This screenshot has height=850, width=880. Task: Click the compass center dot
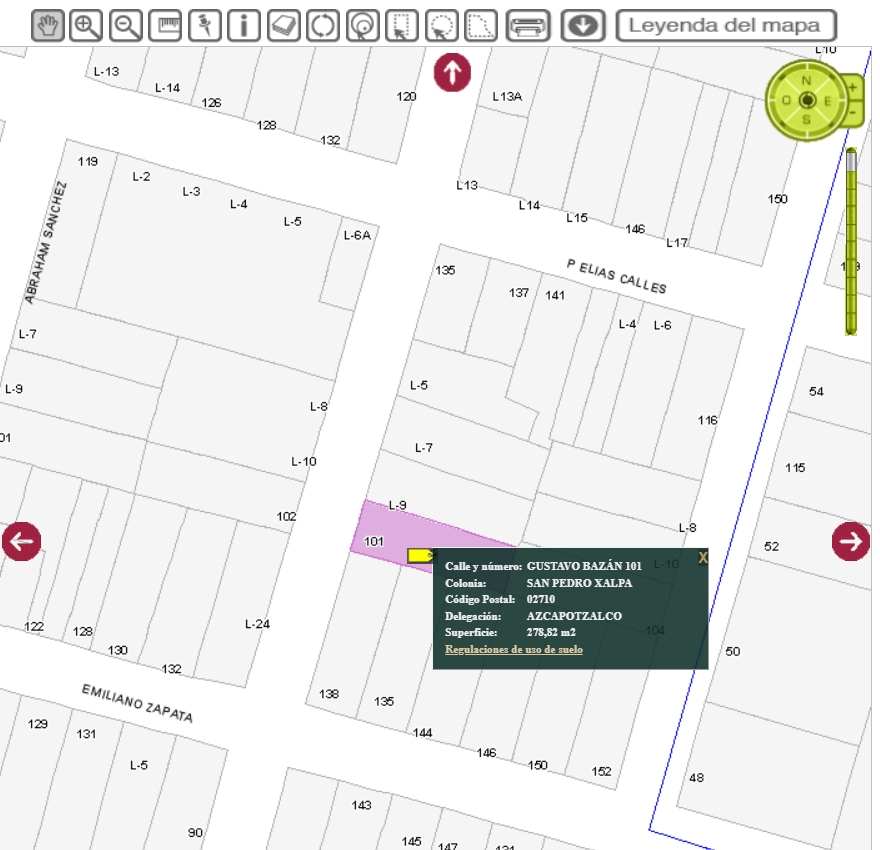pyautogui.click(x=808, y=100)
